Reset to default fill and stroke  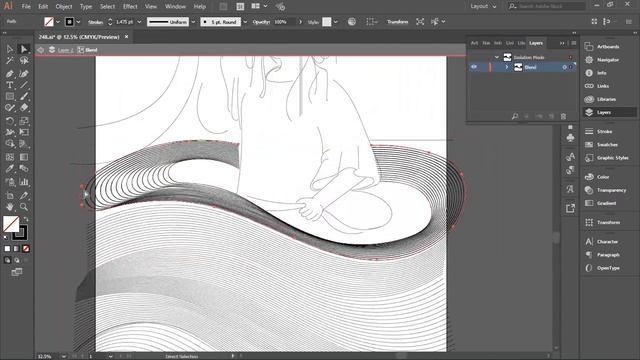tap(6, 237)
